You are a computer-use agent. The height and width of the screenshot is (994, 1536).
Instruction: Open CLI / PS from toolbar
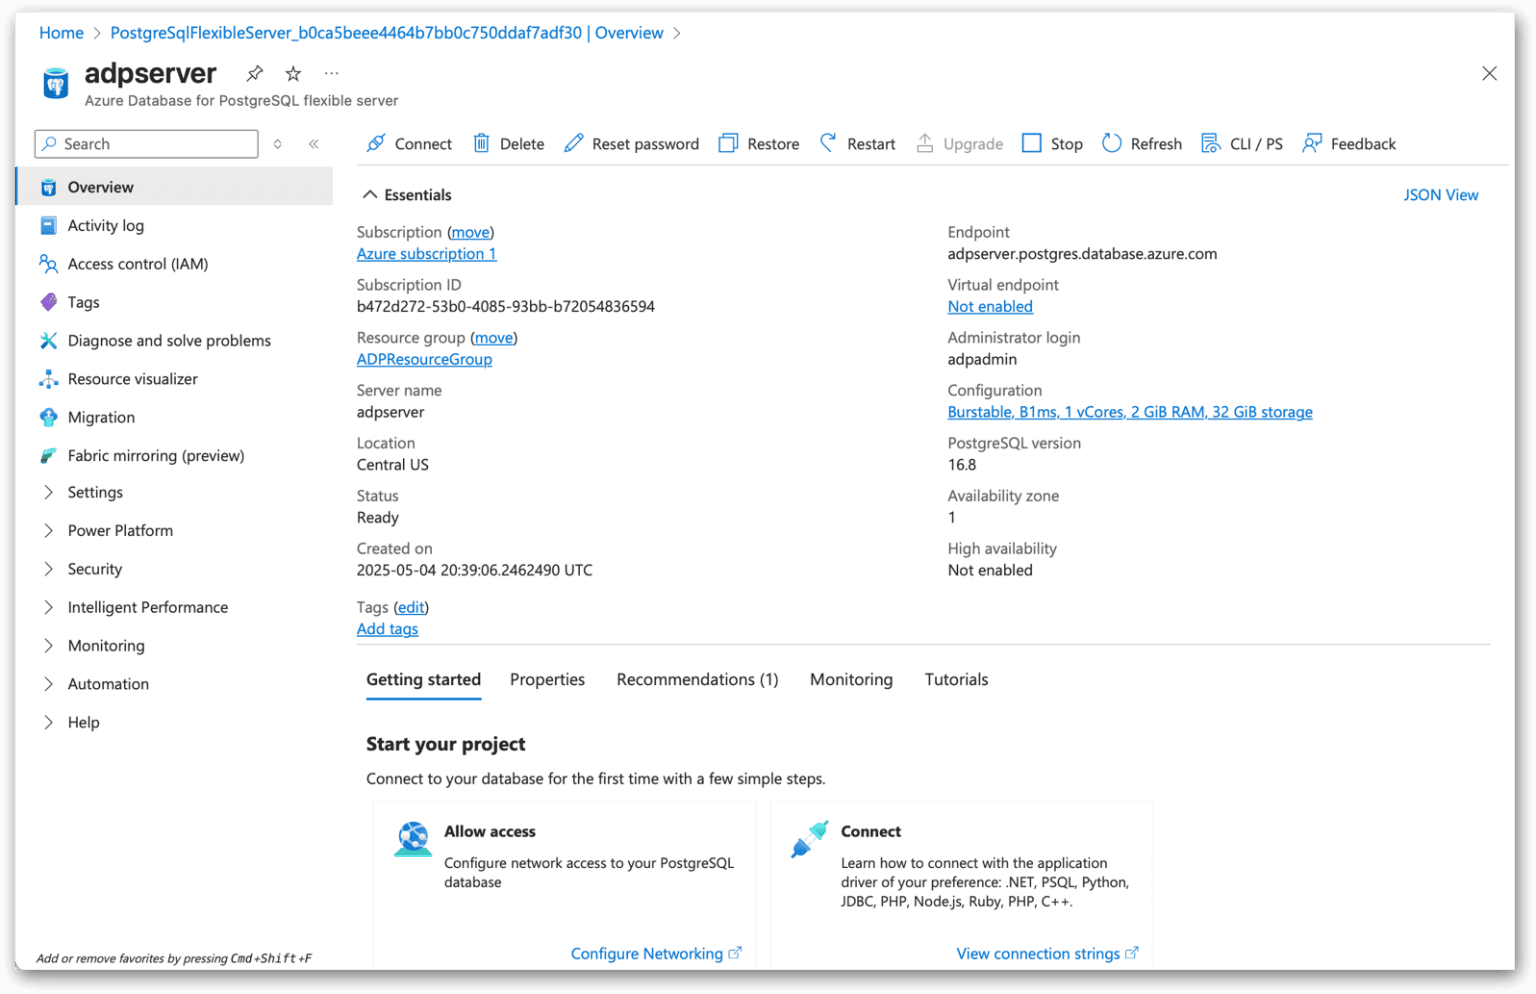click(x=1242, y=143)
